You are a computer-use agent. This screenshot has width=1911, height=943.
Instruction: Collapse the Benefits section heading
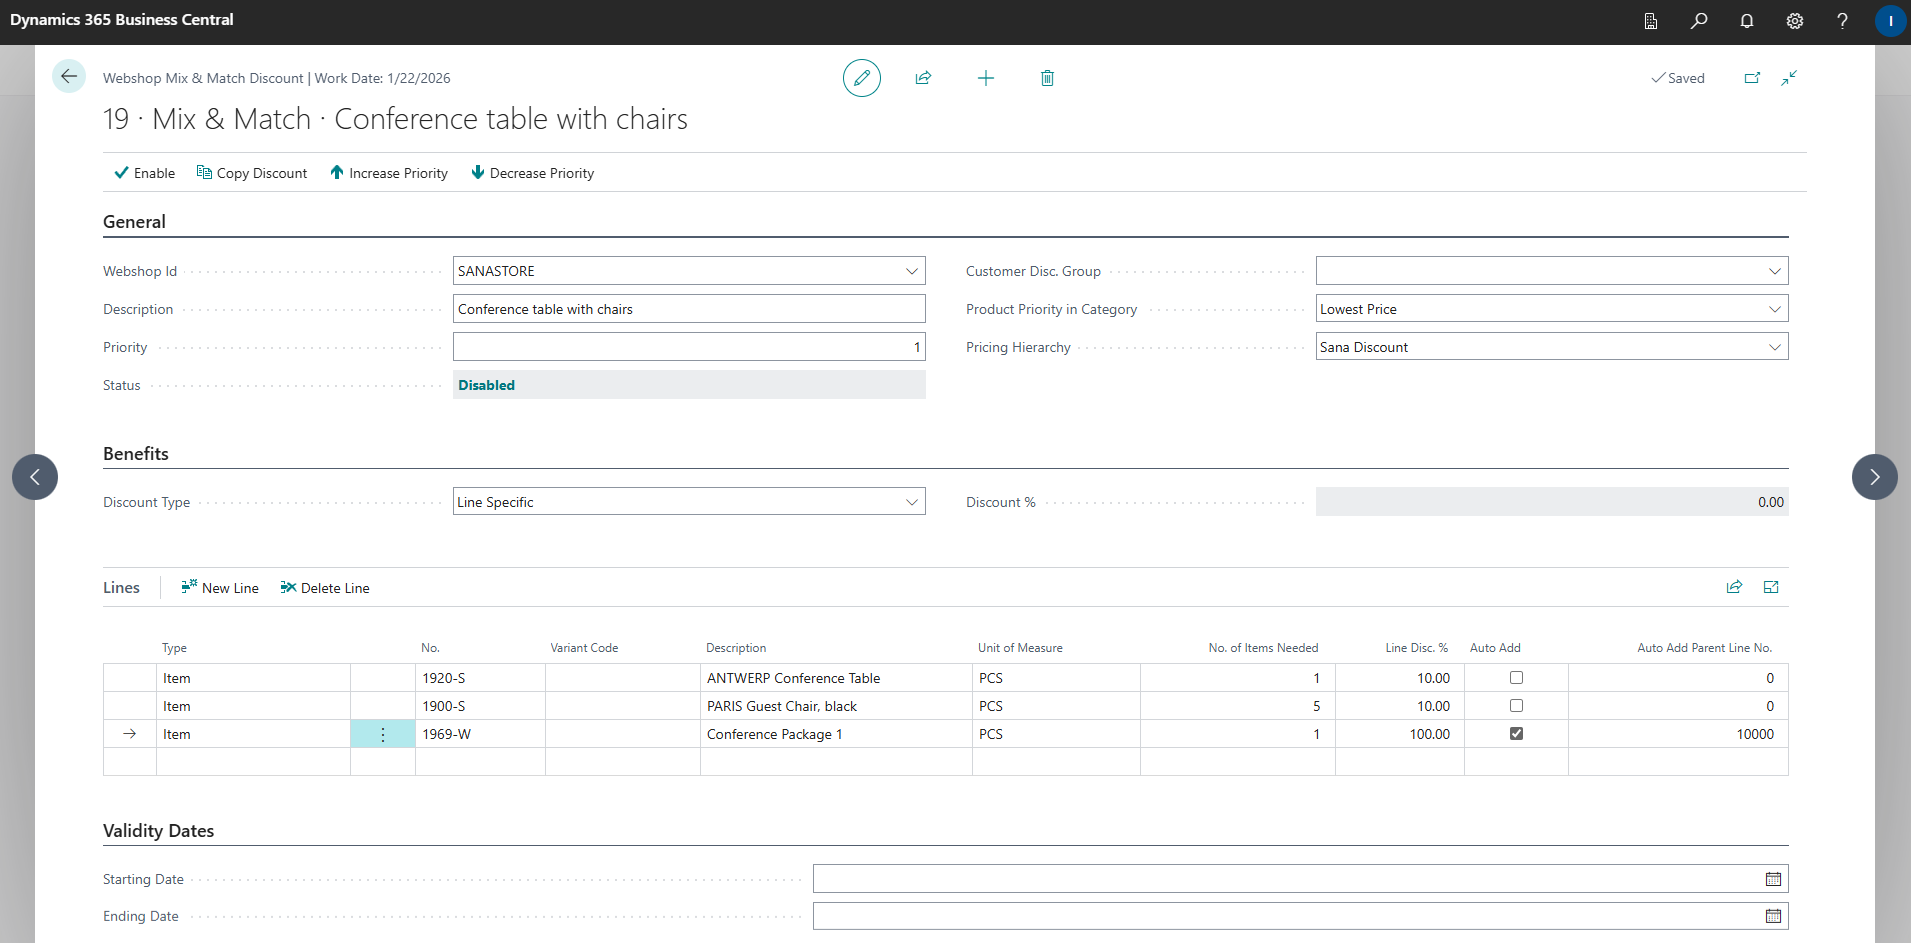tap(136, 454)
